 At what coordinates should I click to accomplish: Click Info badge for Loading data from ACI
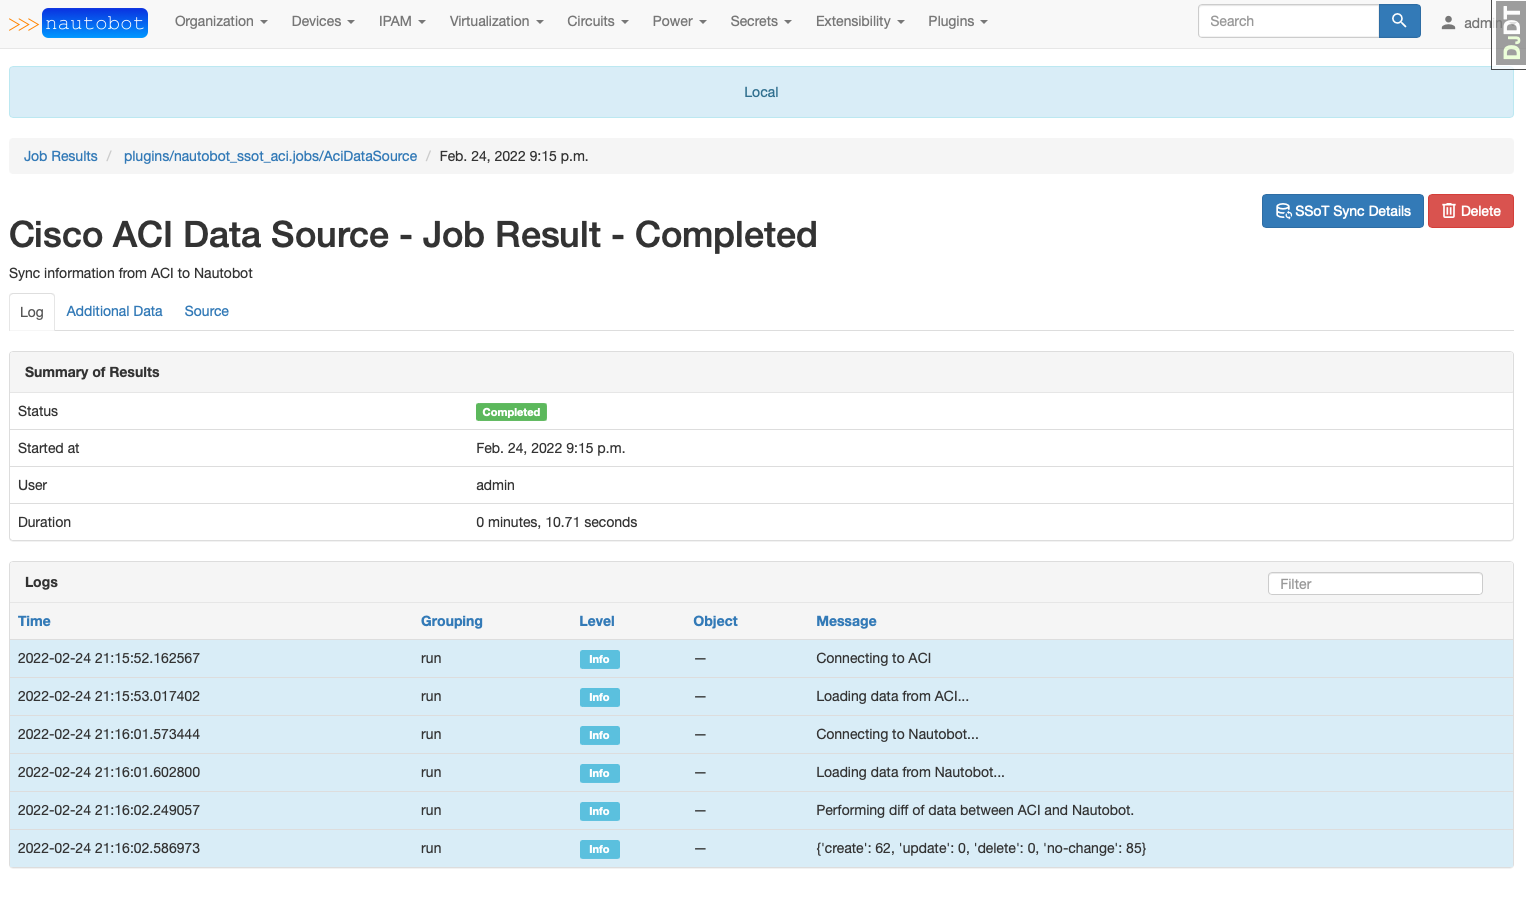coord(599,697)
